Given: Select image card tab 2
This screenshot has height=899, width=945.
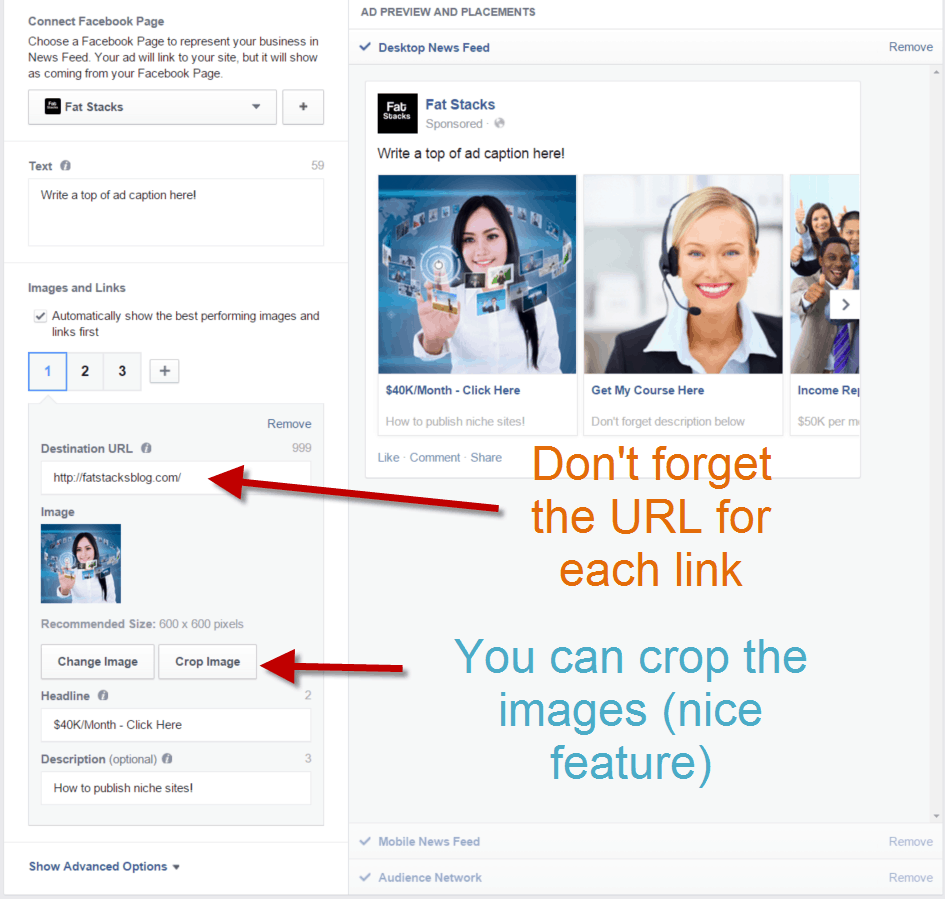Looking at the screenshot, I should 85,371.
